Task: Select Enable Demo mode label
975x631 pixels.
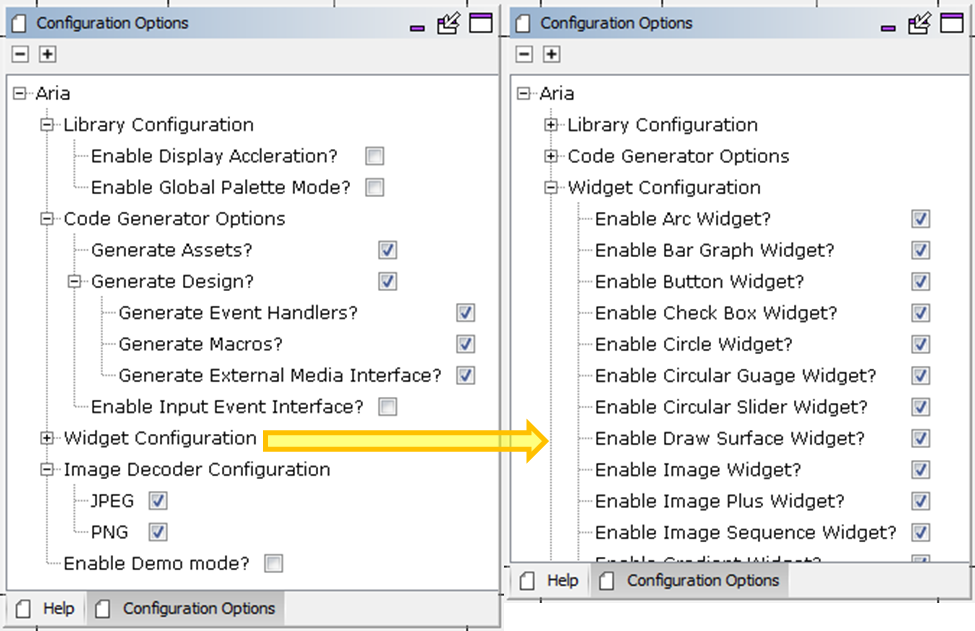Action: (x=156, y=563)
